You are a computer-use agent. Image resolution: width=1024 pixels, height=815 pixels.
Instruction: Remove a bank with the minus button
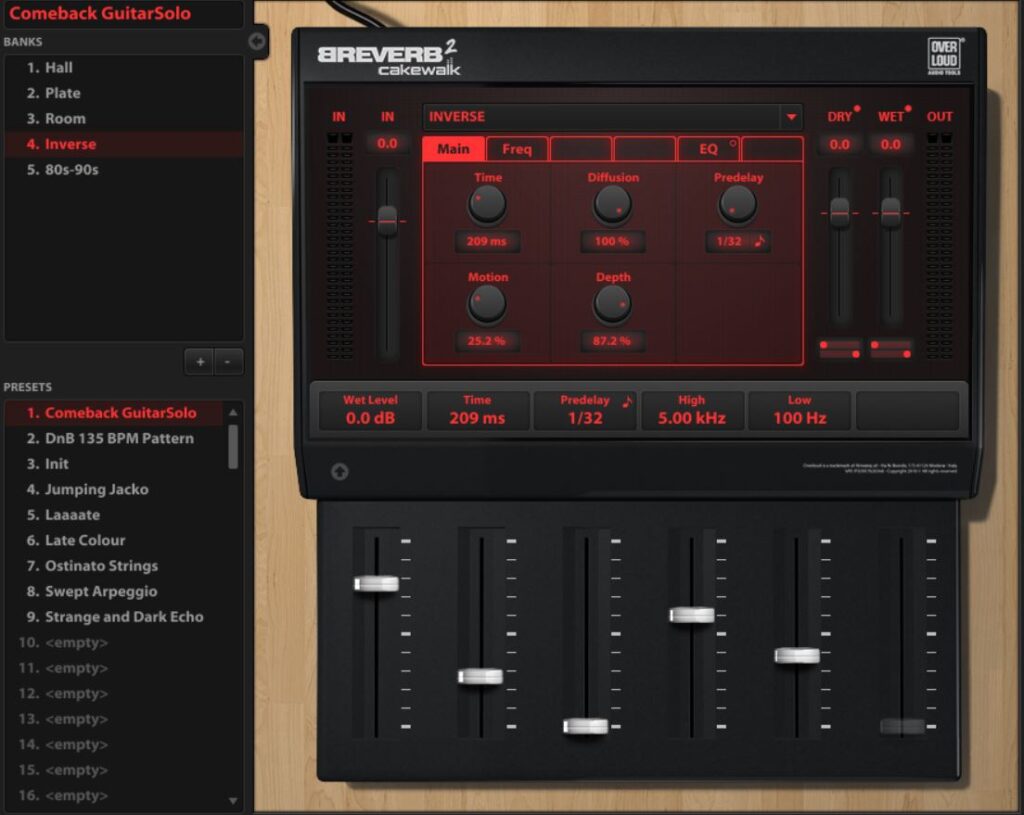(x=227, y=361)
